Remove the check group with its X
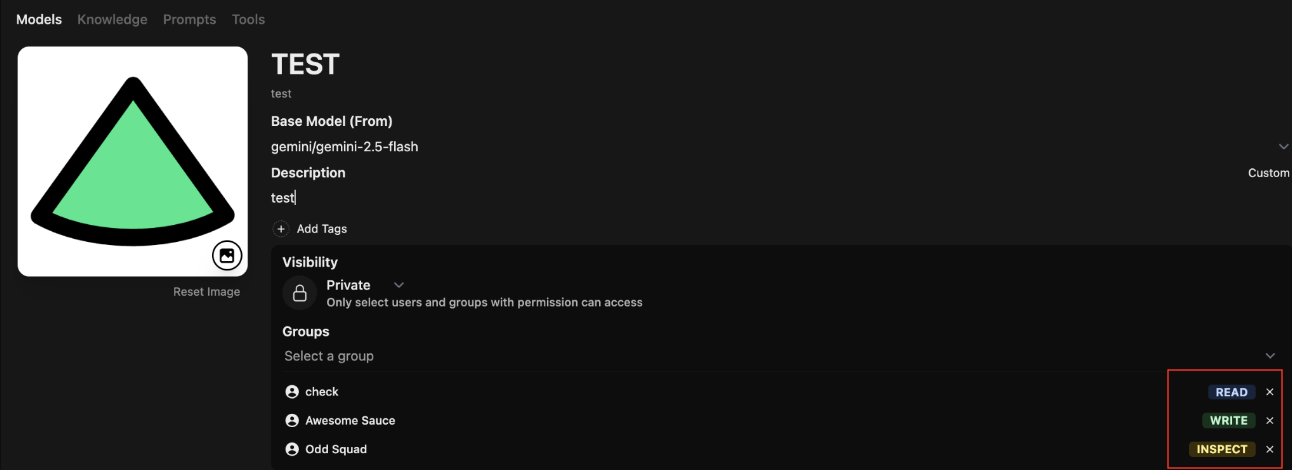Screen dimensions: 1292x470 pyautogui.click(x=1270, y=392)
